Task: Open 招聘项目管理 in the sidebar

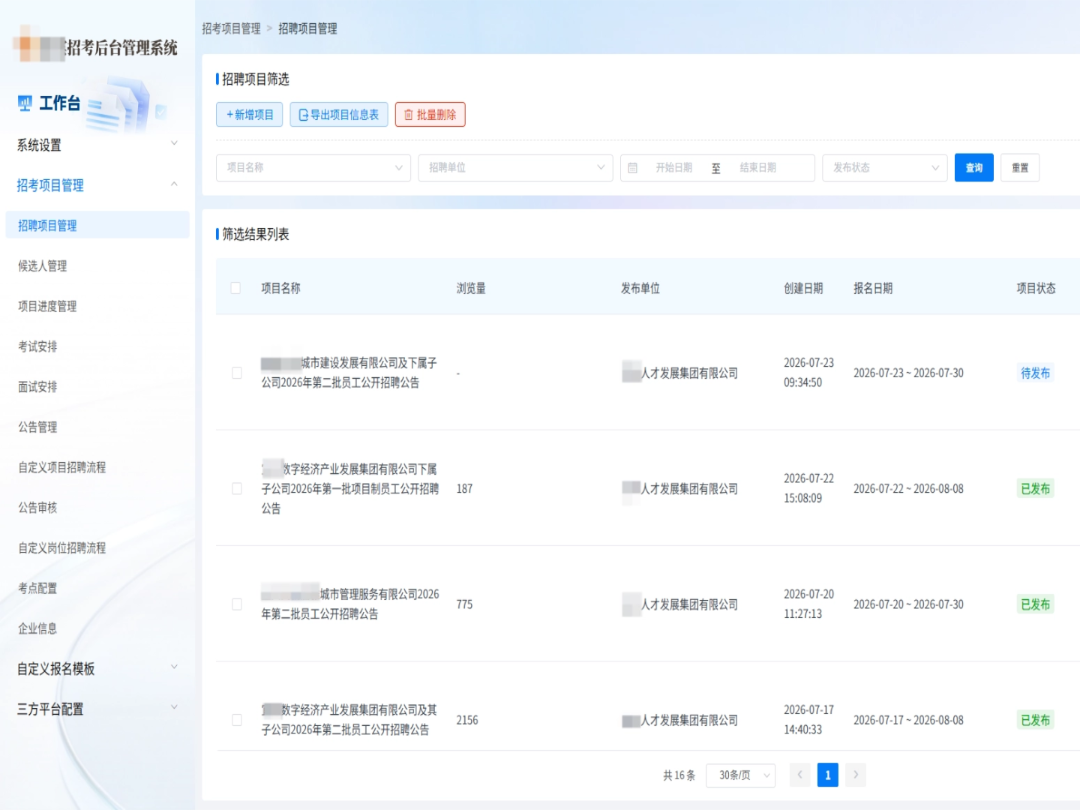Action: (97, 225)
